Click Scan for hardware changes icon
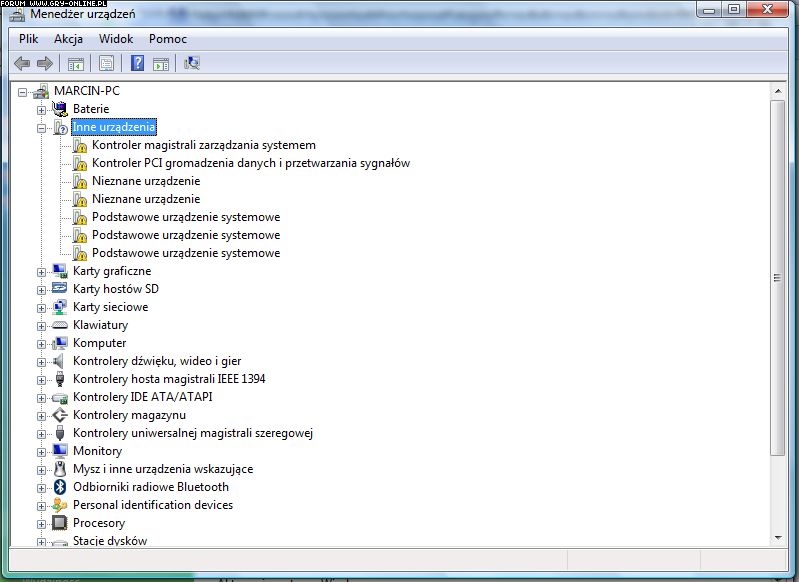 tap(192, 63)
